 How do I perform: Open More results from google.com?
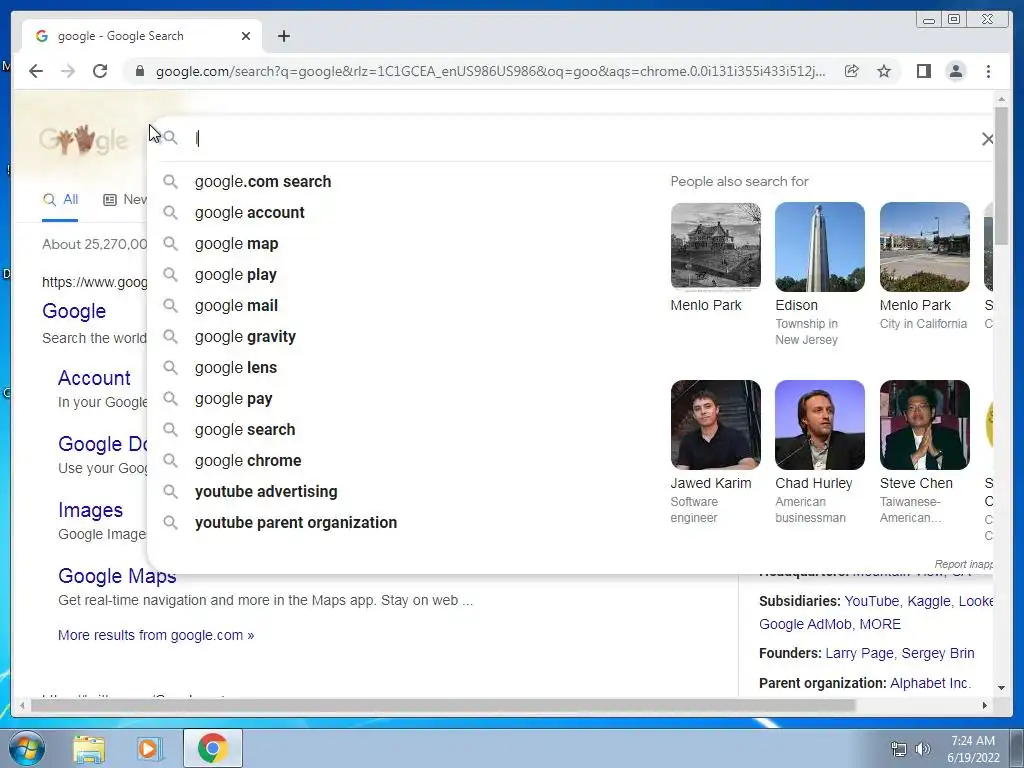tap(156, 635)
